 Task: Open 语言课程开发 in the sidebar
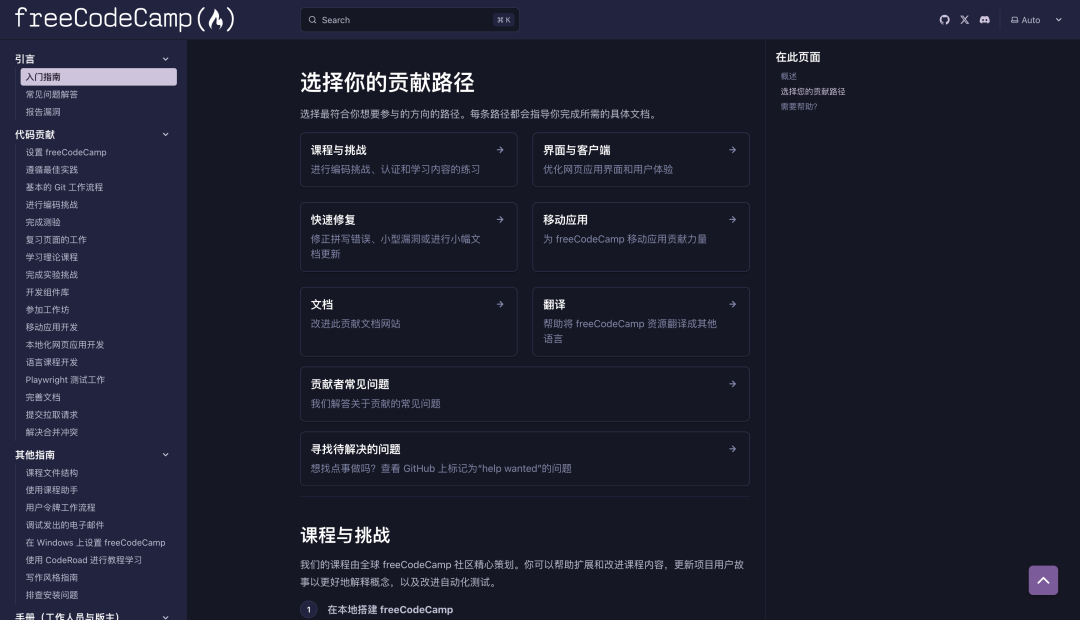tap(52, 362)
